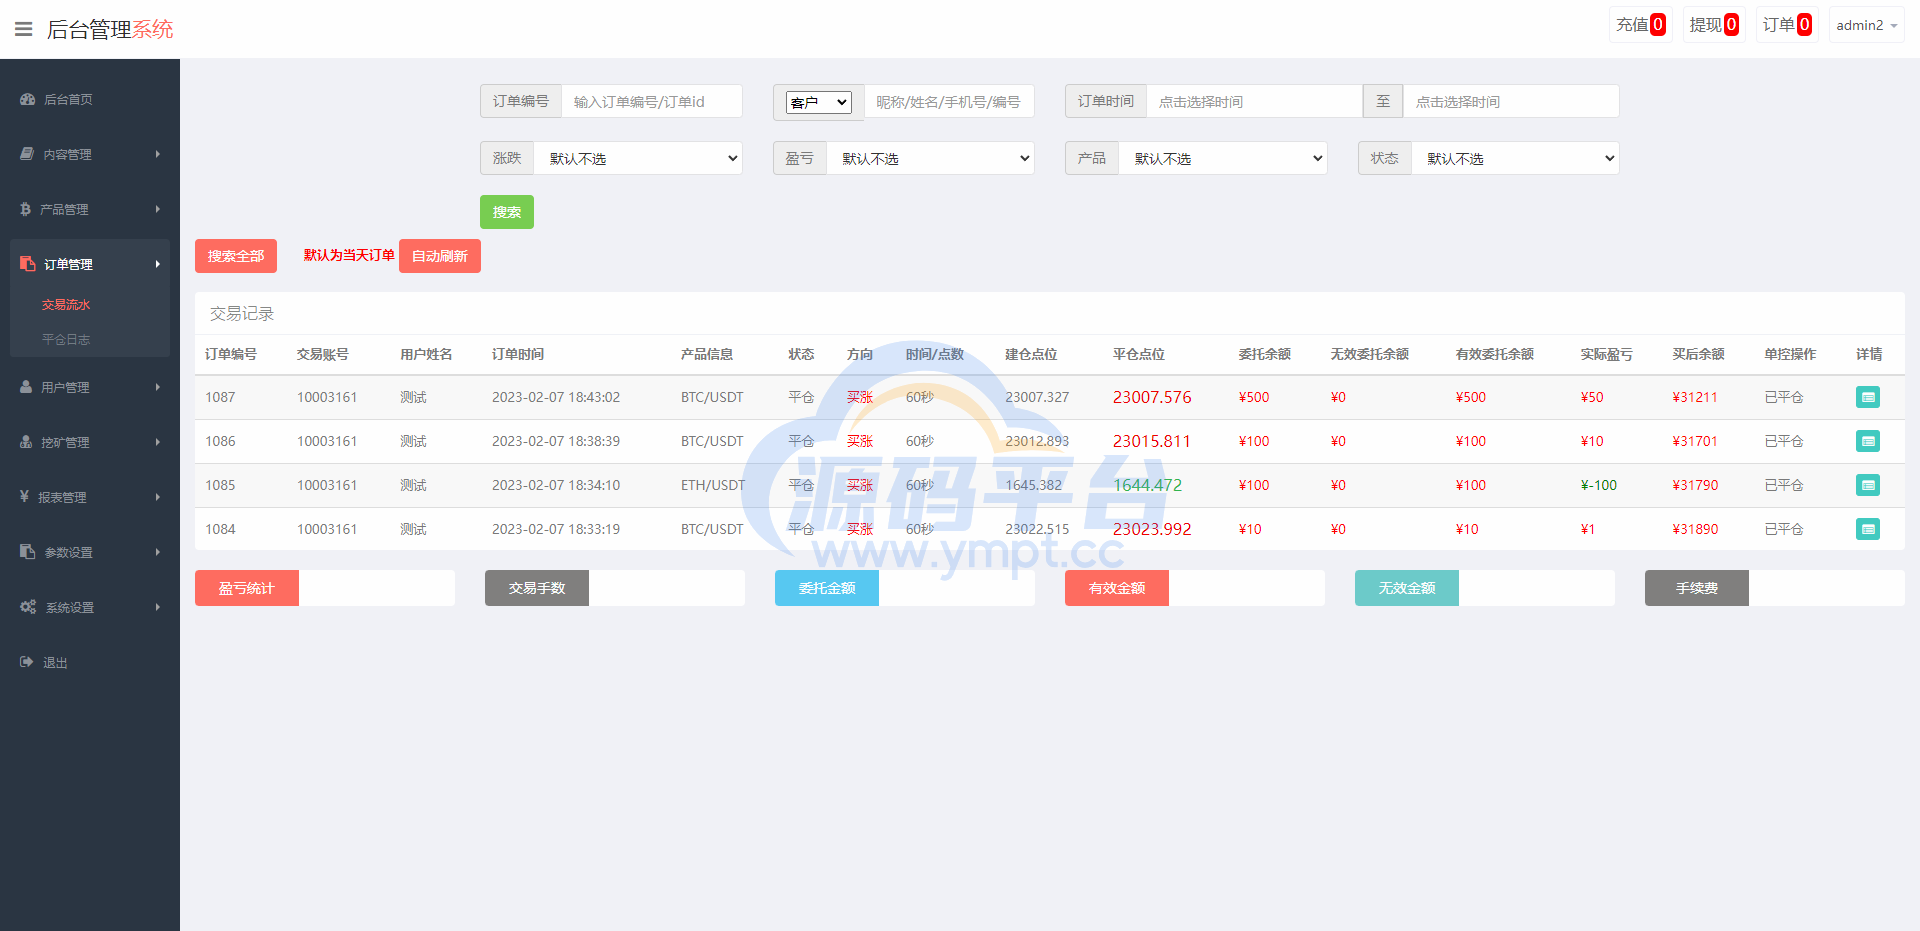Click the 参数设置 sidebar icon

(27, 551)
